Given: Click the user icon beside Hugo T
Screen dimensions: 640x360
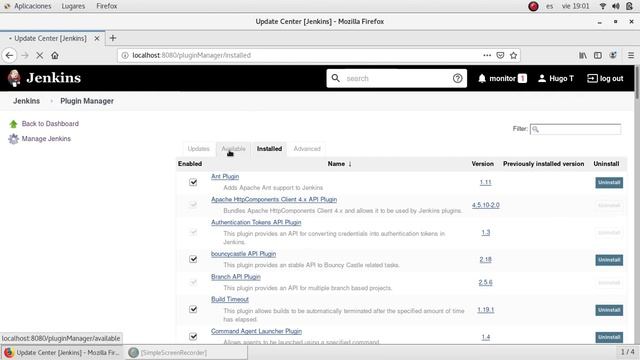Looking at the screenshot, I should tap(542, 78).
